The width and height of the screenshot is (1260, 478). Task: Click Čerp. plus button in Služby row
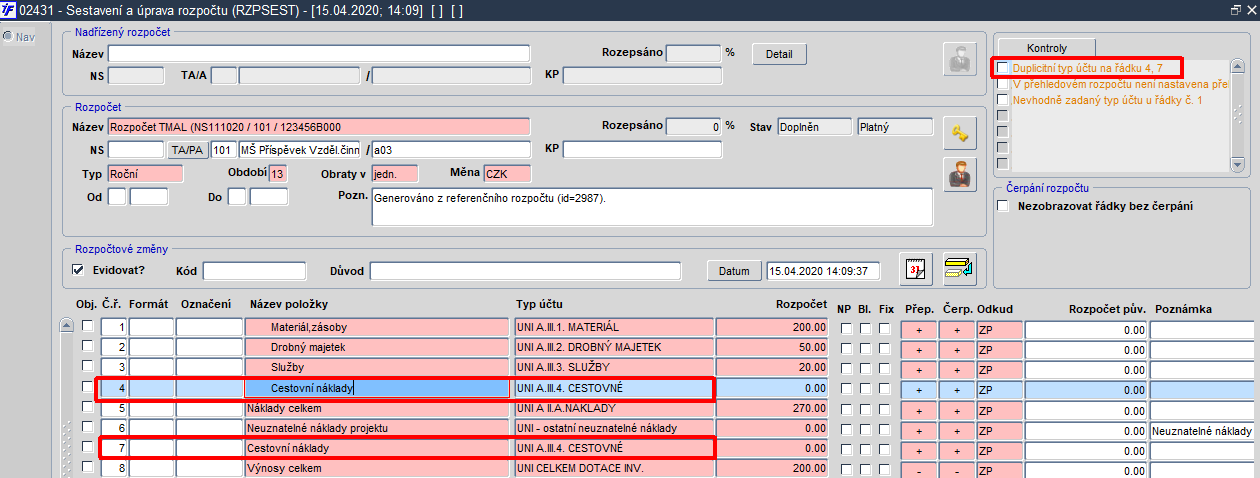(957, 368)
